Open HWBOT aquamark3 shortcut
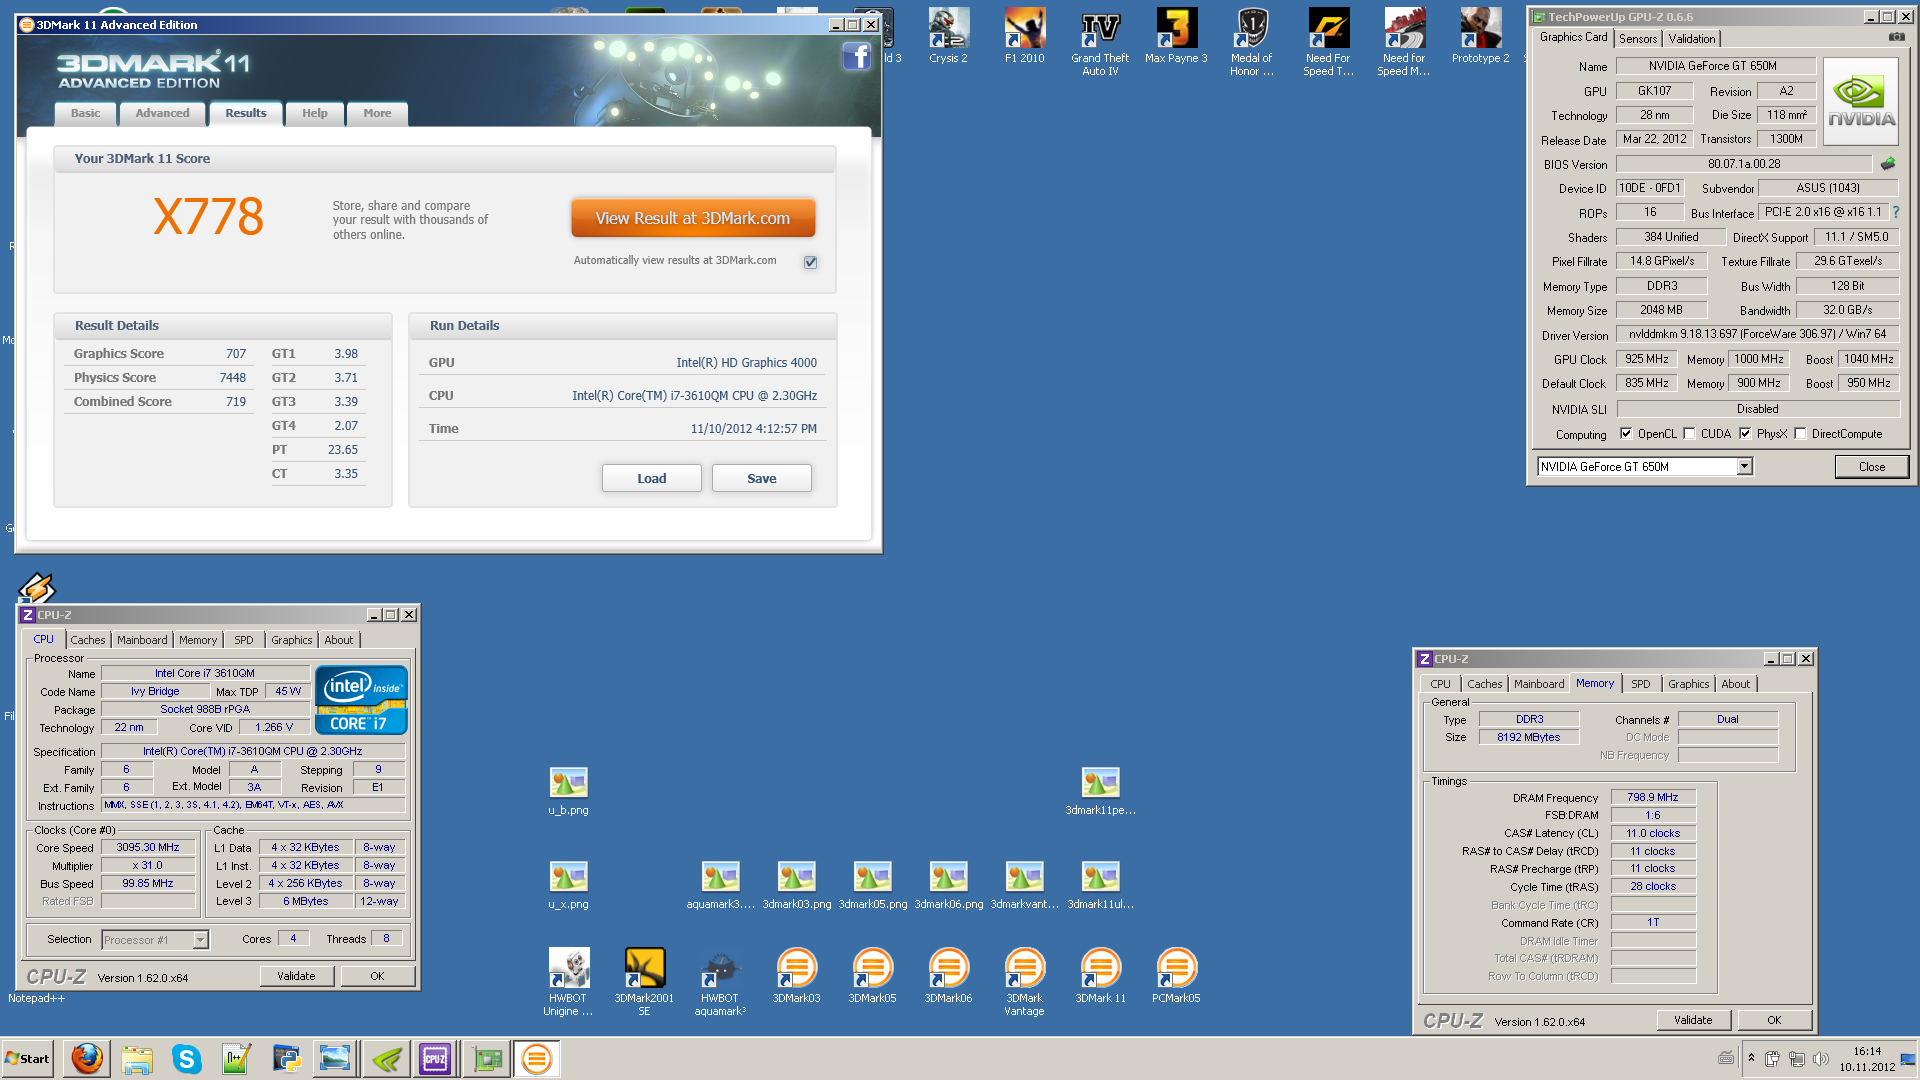This screenshot has width=1920, height=1080. click(x=720, y=981)
